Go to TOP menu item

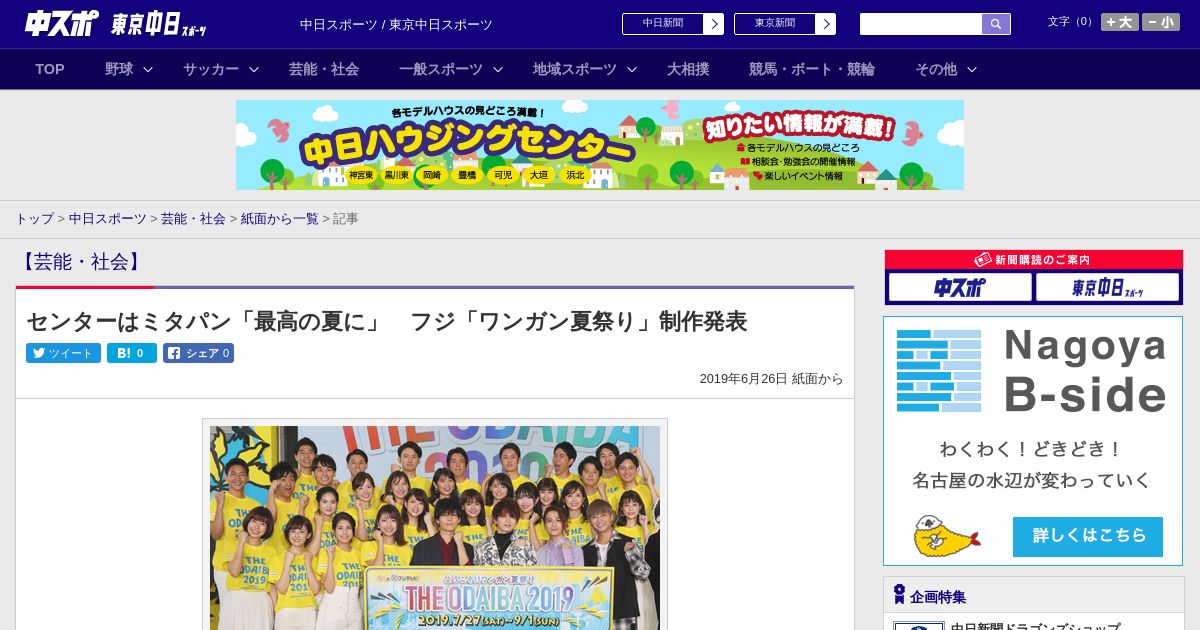click(50, 69)
